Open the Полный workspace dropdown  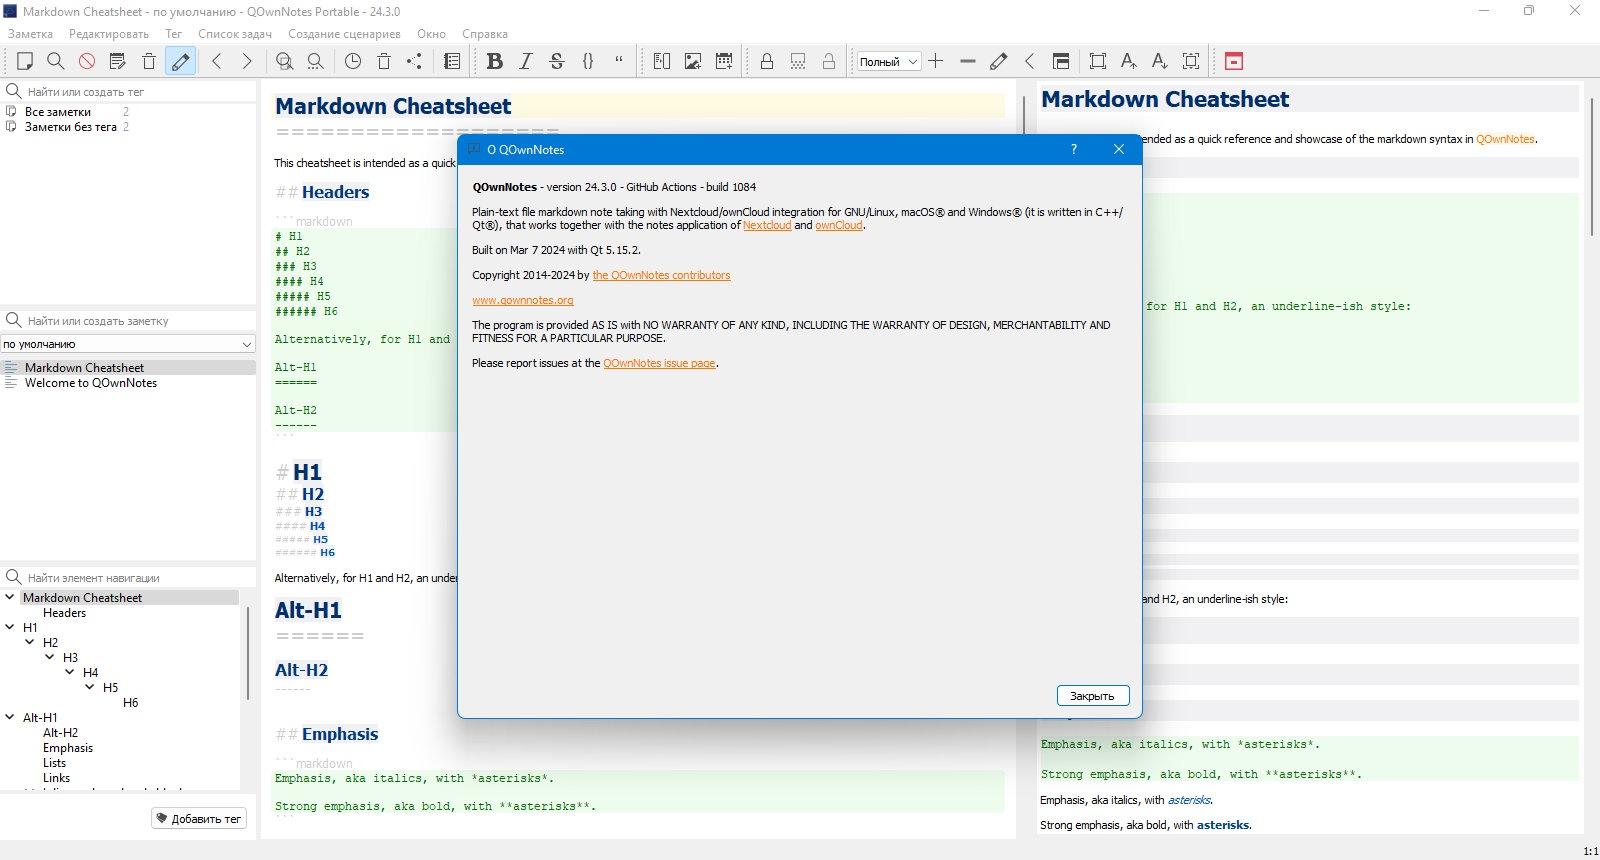888,61
